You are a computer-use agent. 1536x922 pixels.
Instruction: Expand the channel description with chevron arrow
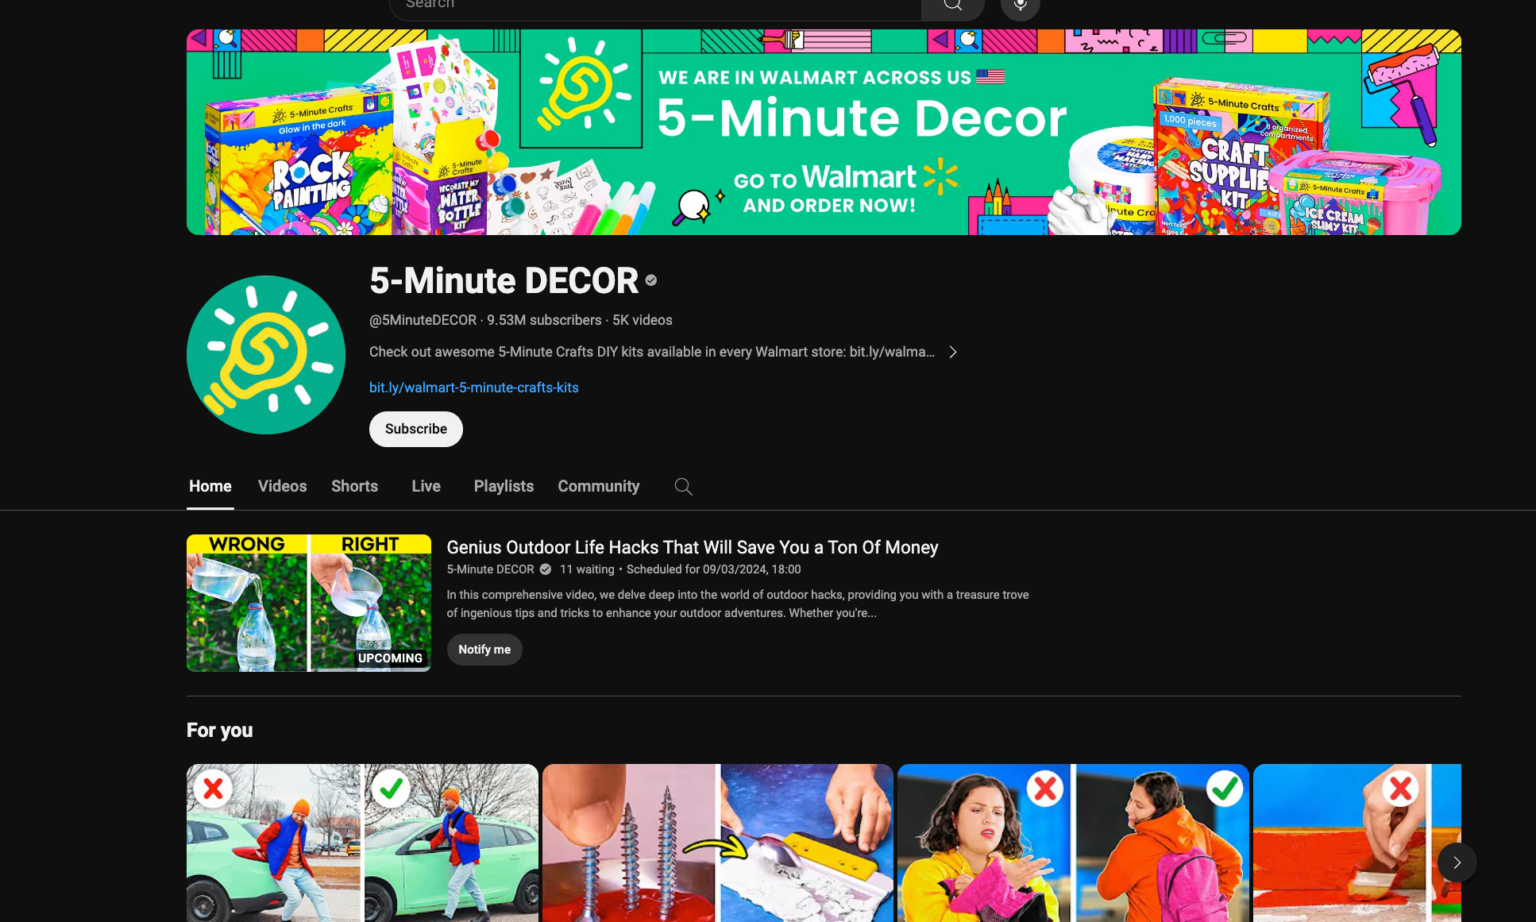click(953, 352)
